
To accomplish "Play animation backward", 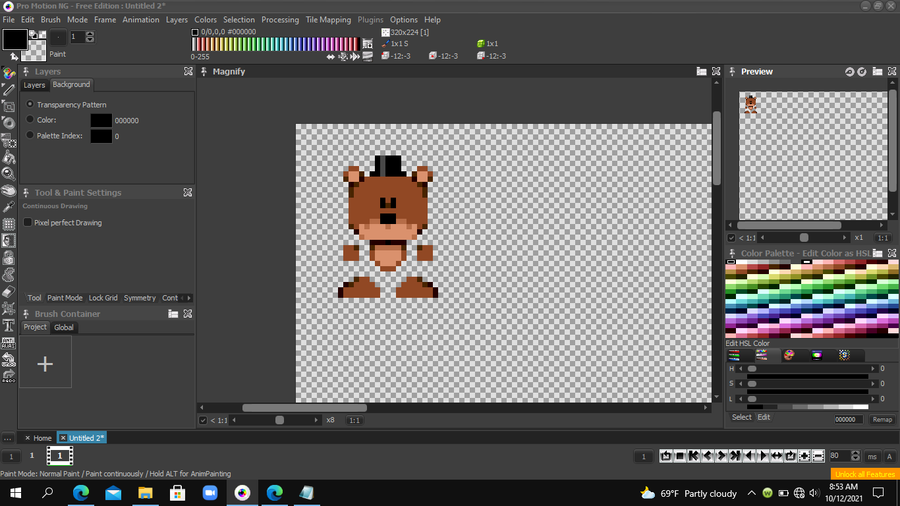I will [x=749, y=456].
